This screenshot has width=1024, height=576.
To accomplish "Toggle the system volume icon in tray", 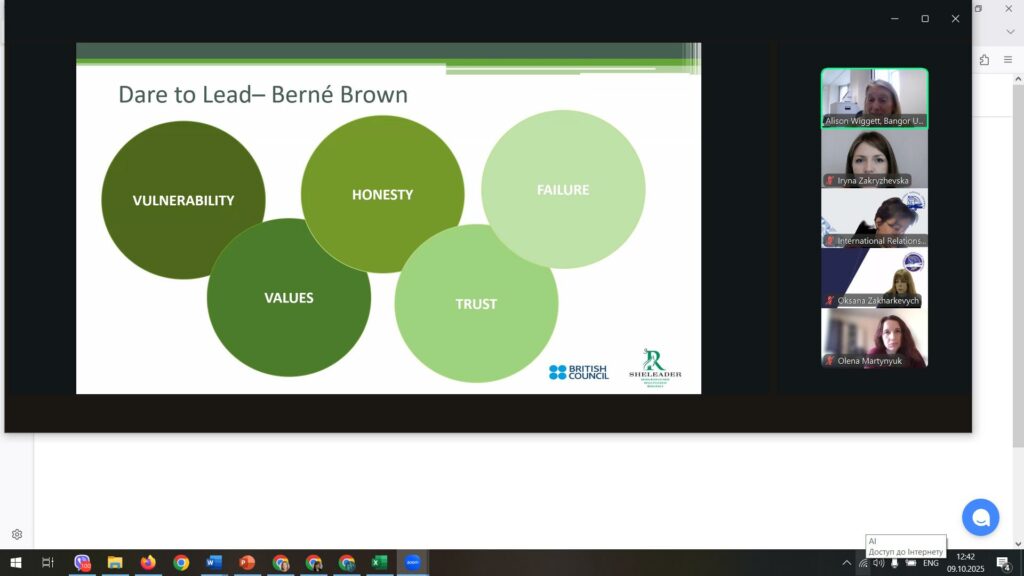I will coord(879,563).
